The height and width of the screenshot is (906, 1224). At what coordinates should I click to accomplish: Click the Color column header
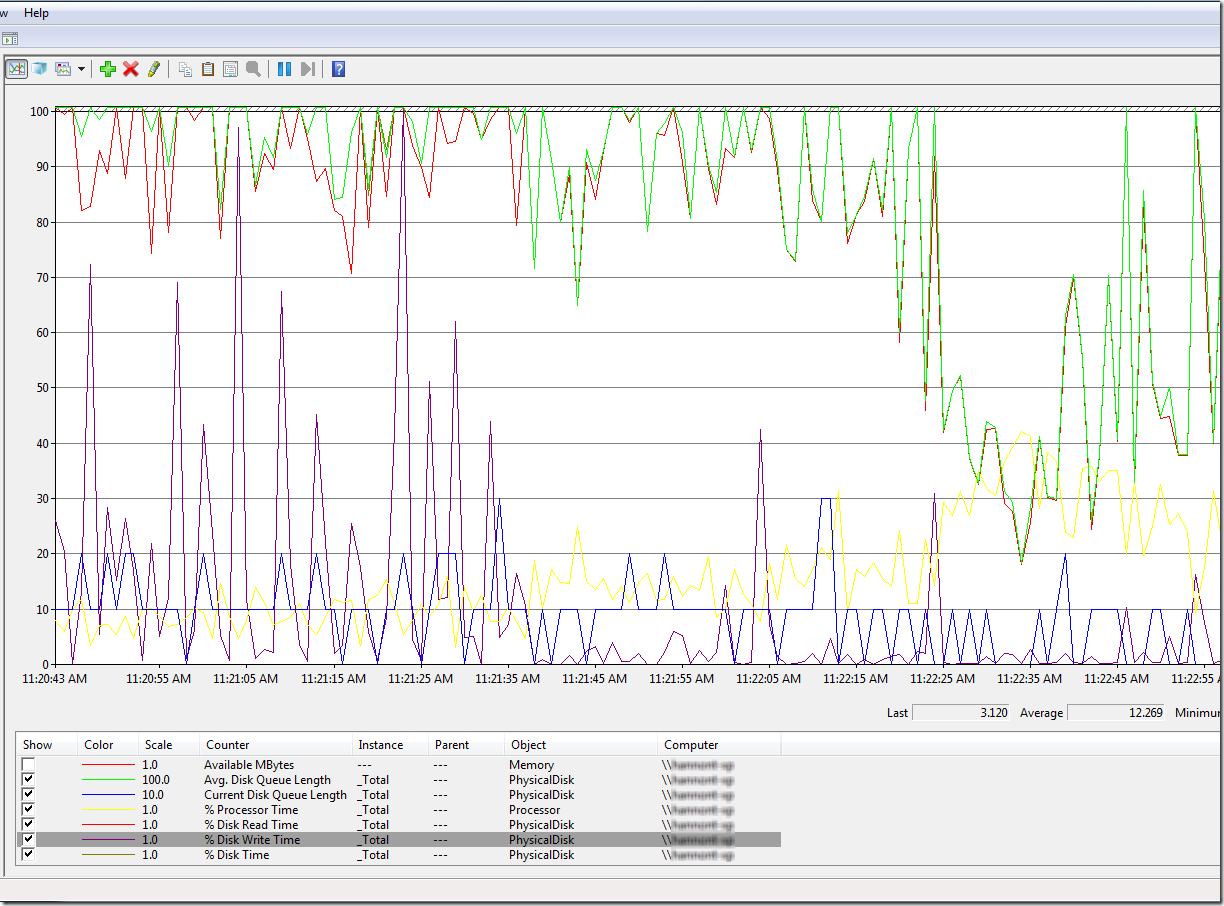coord(107,745)
